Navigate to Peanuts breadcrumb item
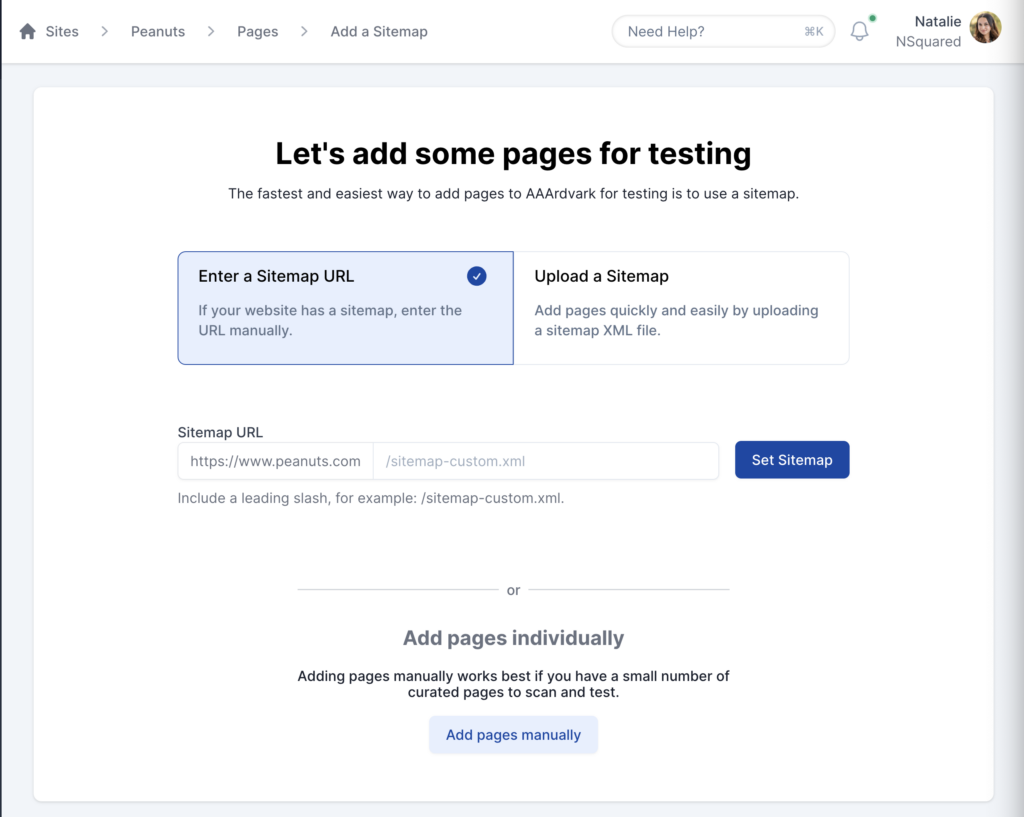The width and height of the screenshot is (1024, 817). [x=158, y=31]
